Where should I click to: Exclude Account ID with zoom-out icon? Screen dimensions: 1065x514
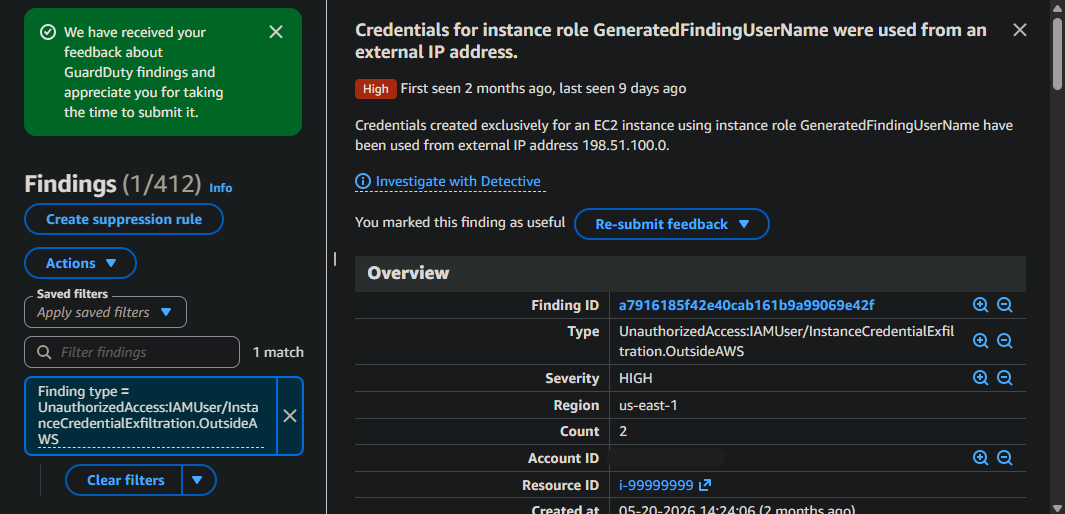(1005, 458)
